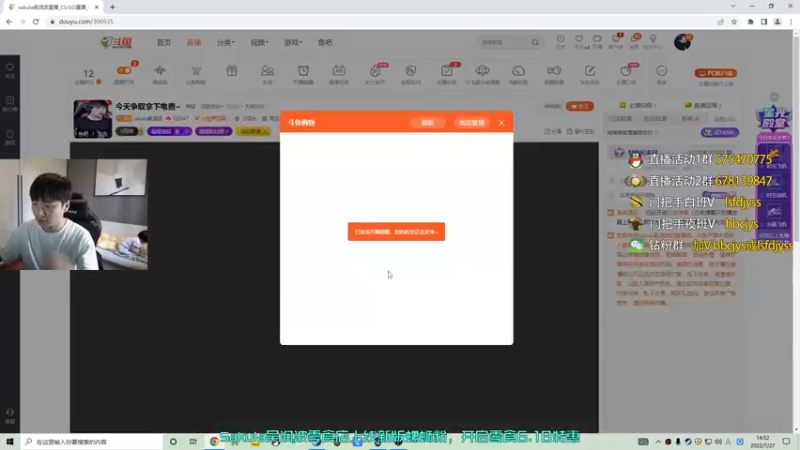Open the history clock icon in header
Screen dimensions: 800x450
point(560,41)
